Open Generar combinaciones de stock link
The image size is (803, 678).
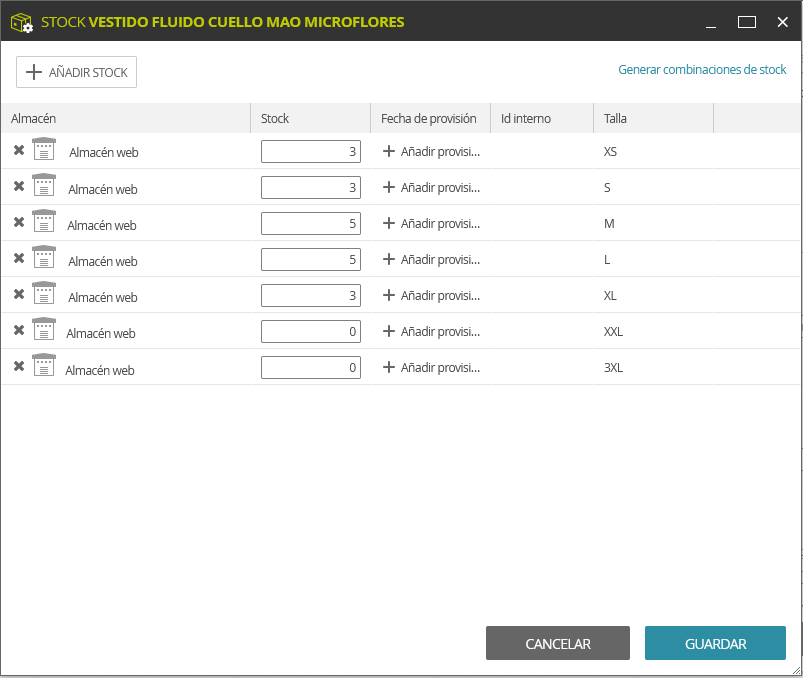[702, 70]
